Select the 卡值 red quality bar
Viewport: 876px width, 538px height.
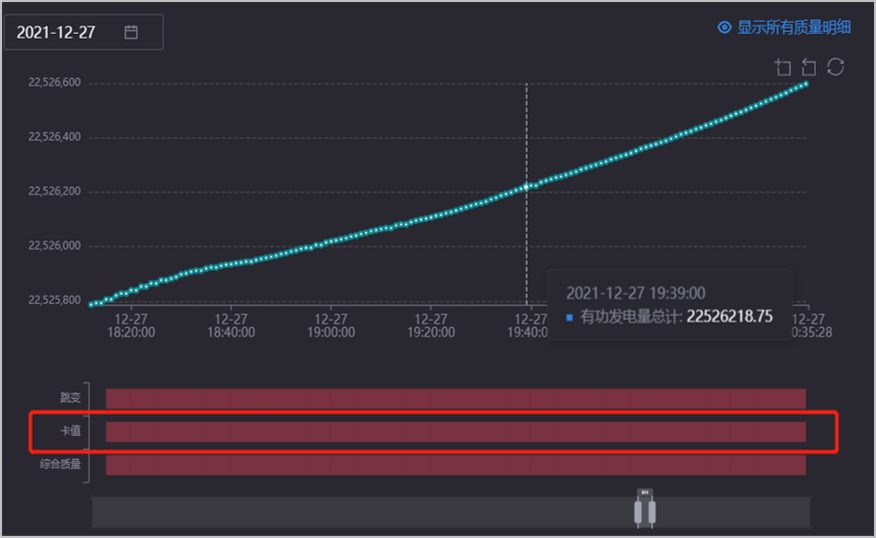point(455,432)
